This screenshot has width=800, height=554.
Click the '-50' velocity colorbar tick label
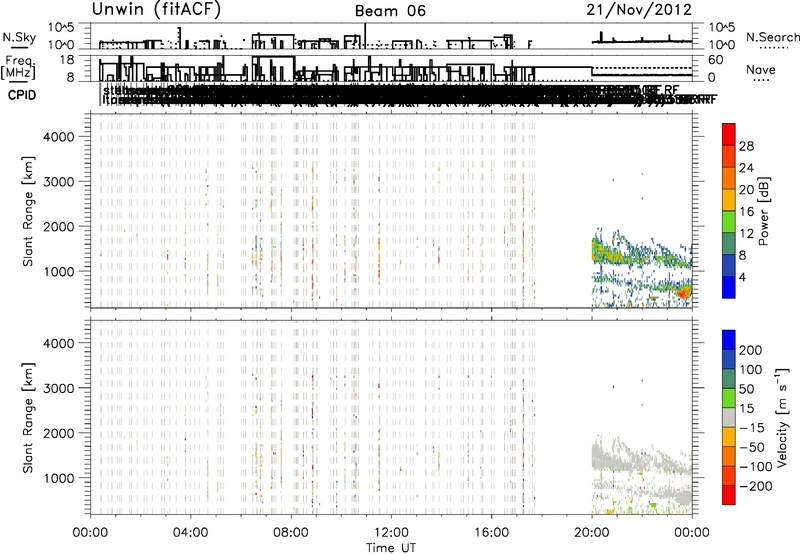point(752,447)
